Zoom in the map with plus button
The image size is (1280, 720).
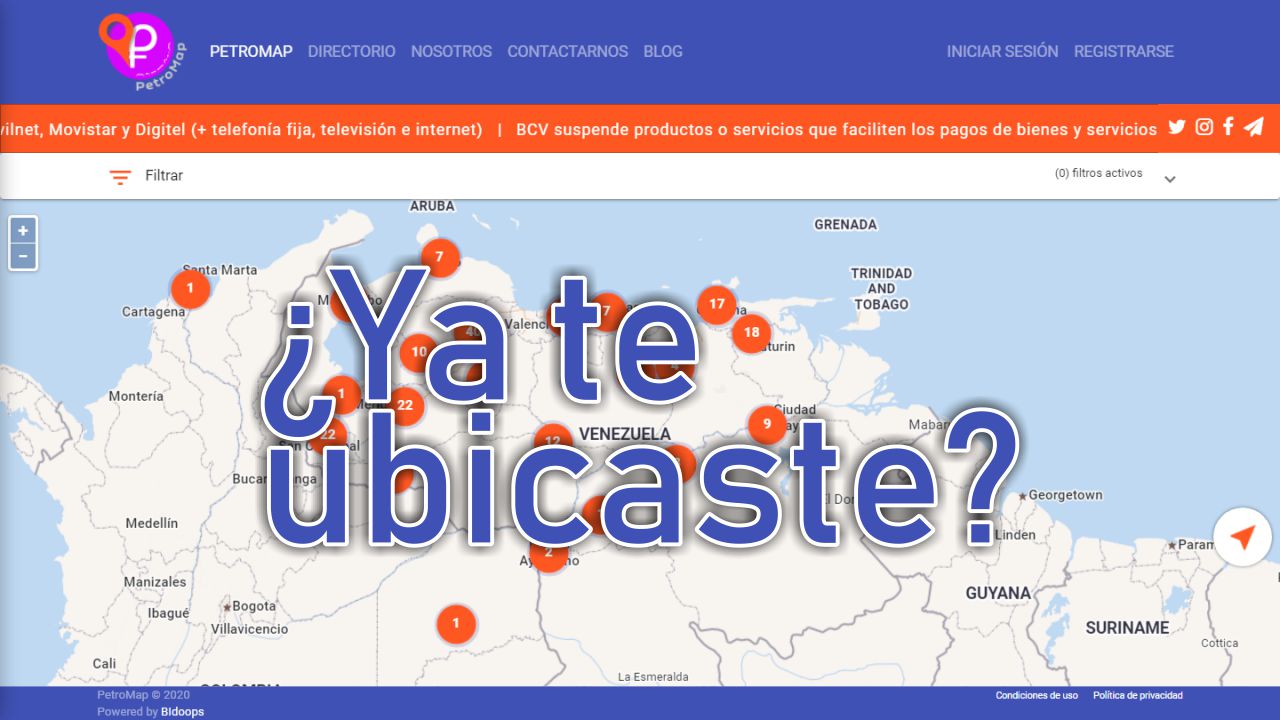[23, 230]
